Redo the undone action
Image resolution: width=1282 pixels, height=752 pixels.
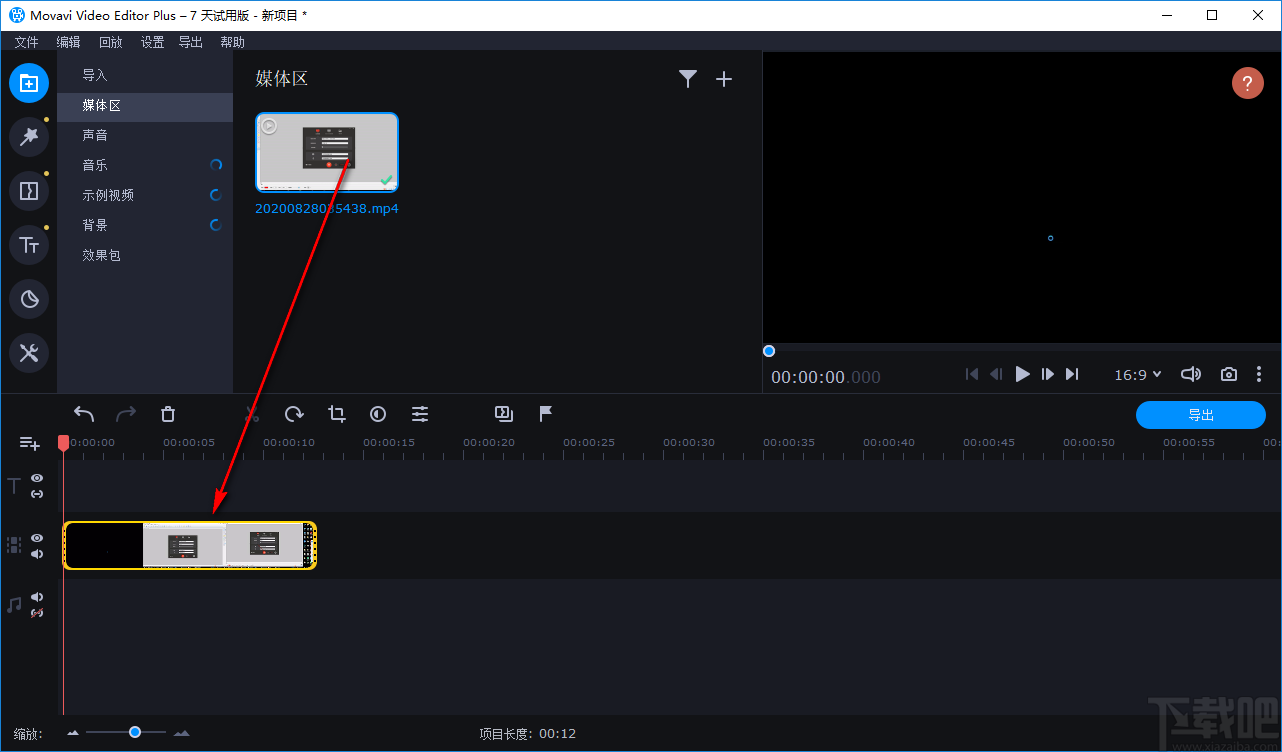click(126, 414)
